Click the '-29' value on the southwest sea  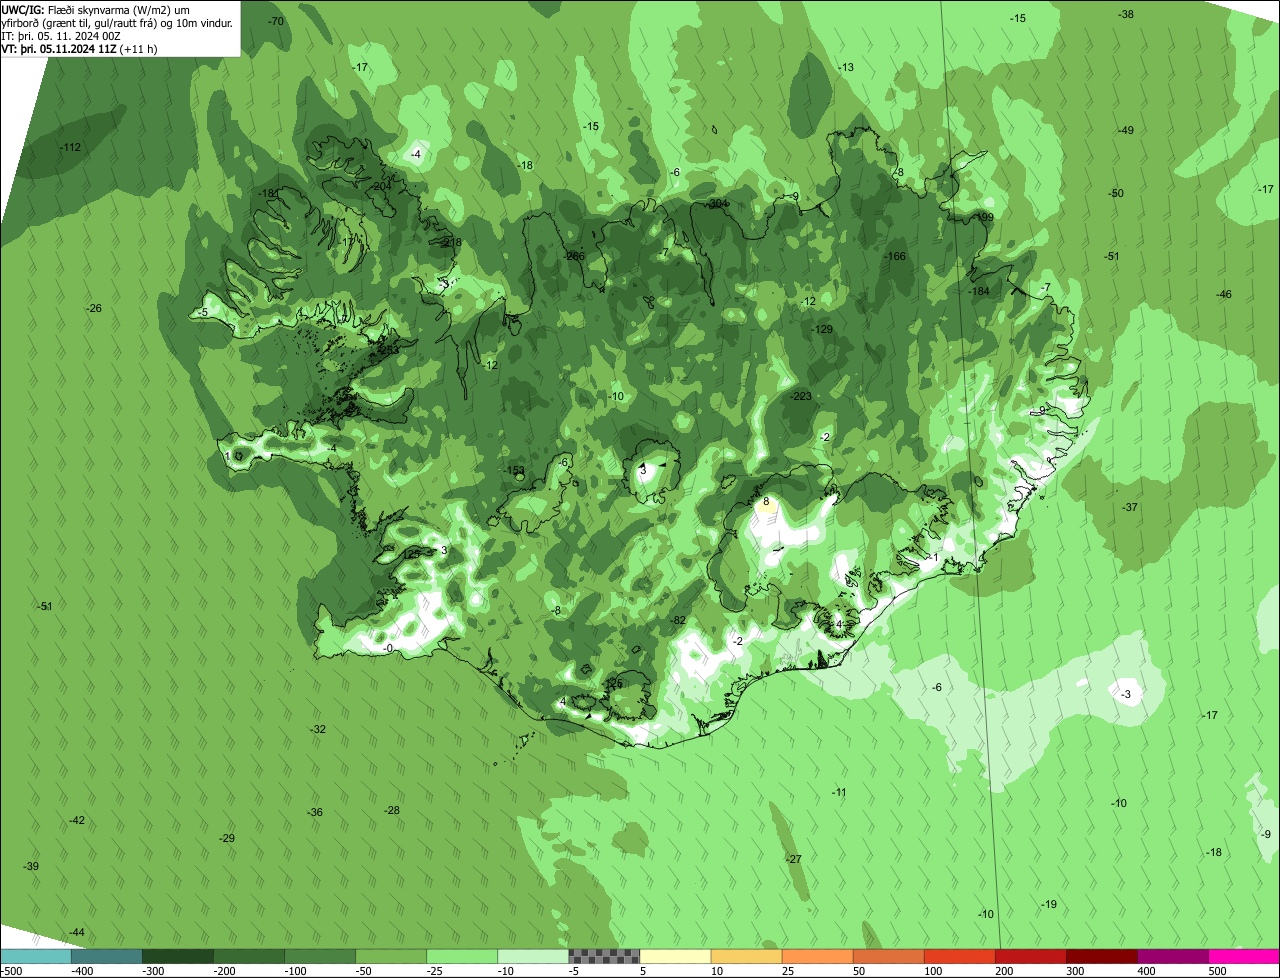pos(227,838)
